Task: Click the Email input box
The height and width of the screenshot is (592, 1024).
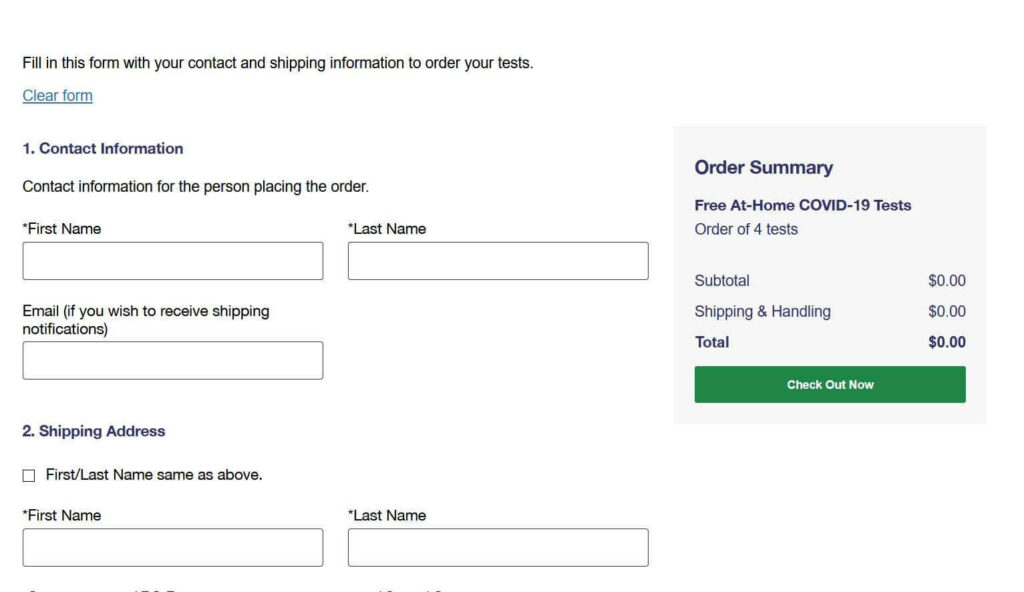Action: (x=173, y=361)
